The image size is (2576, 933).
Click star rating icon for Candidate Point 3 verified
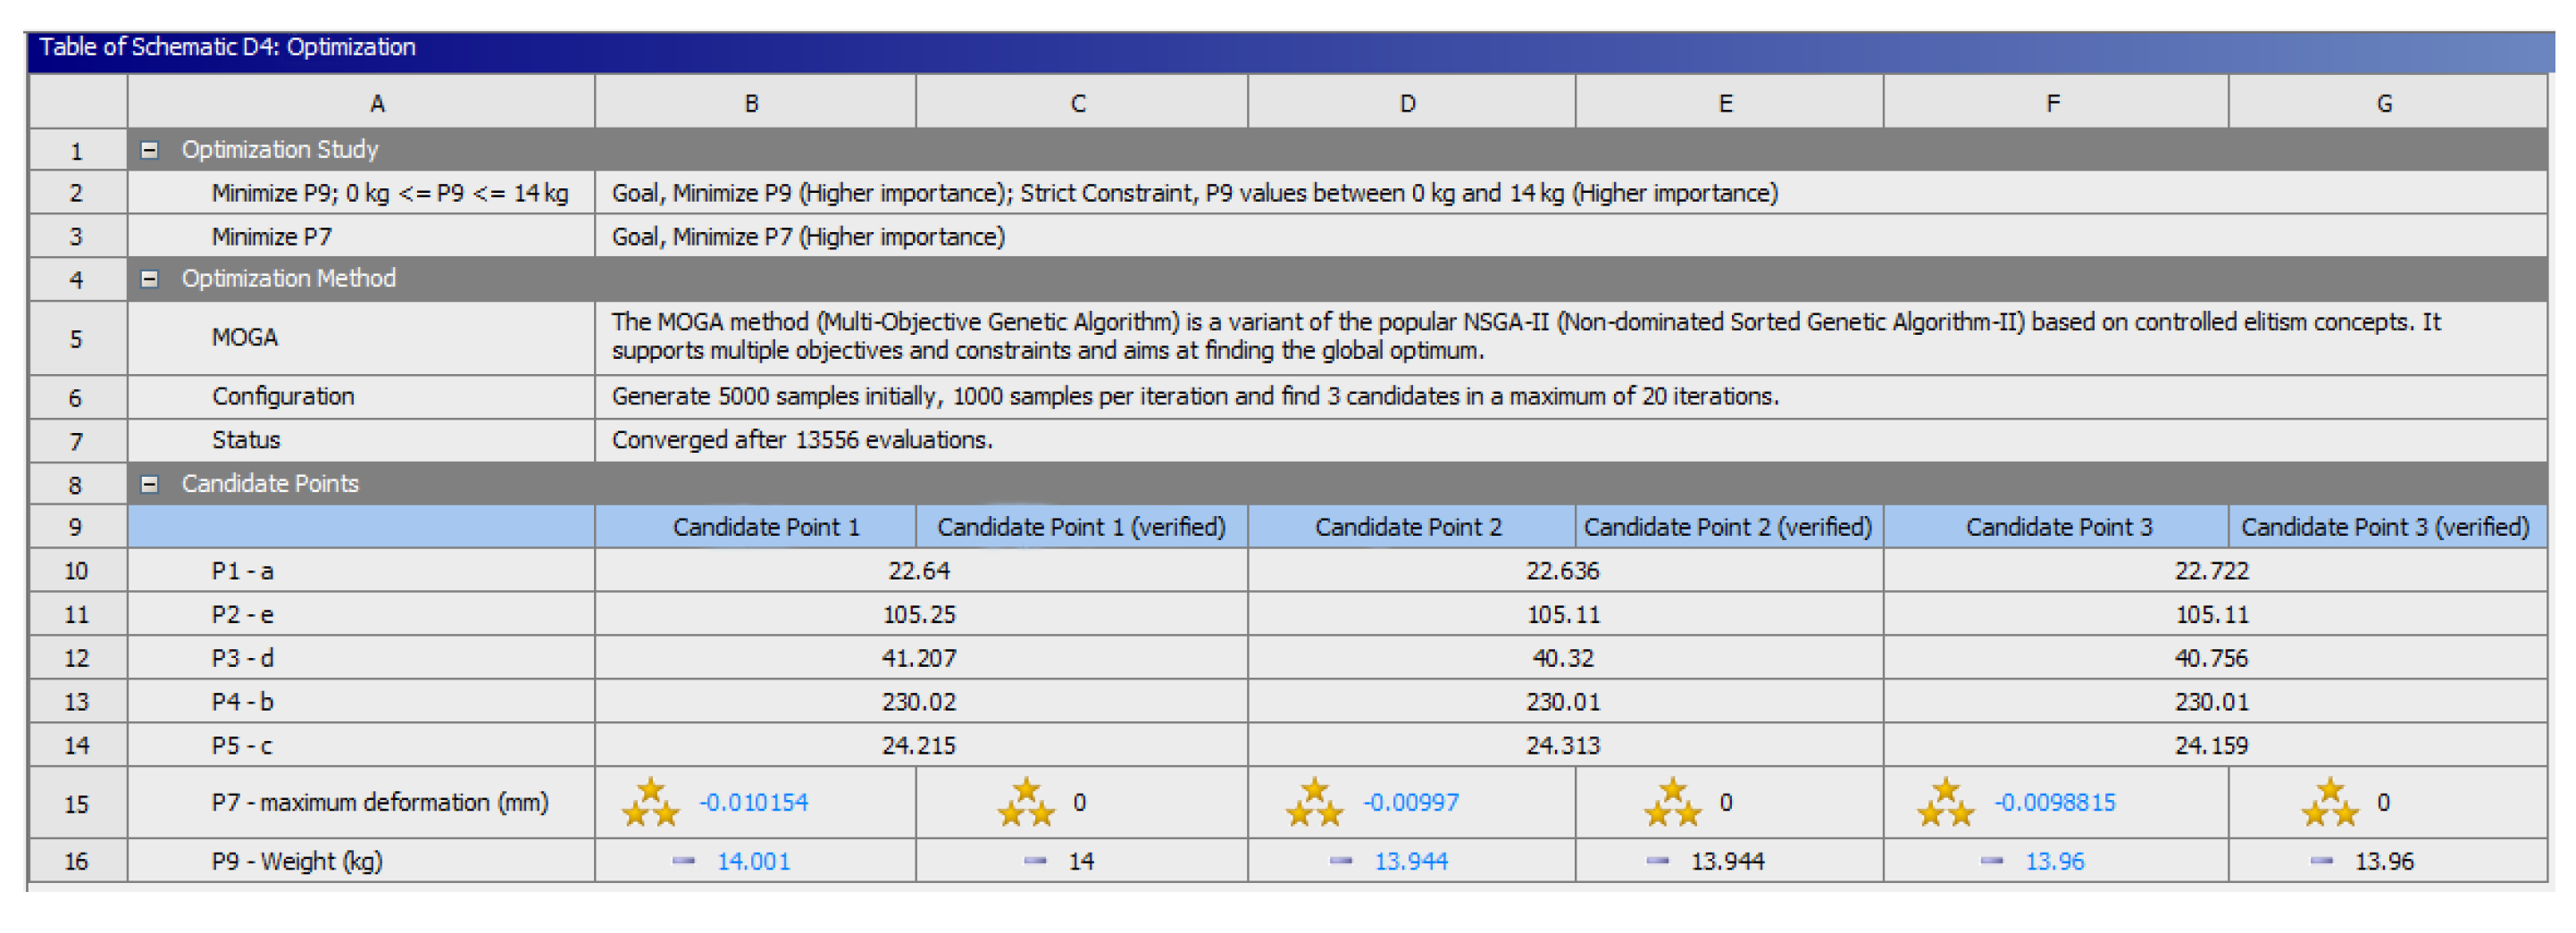point(2330,802)
